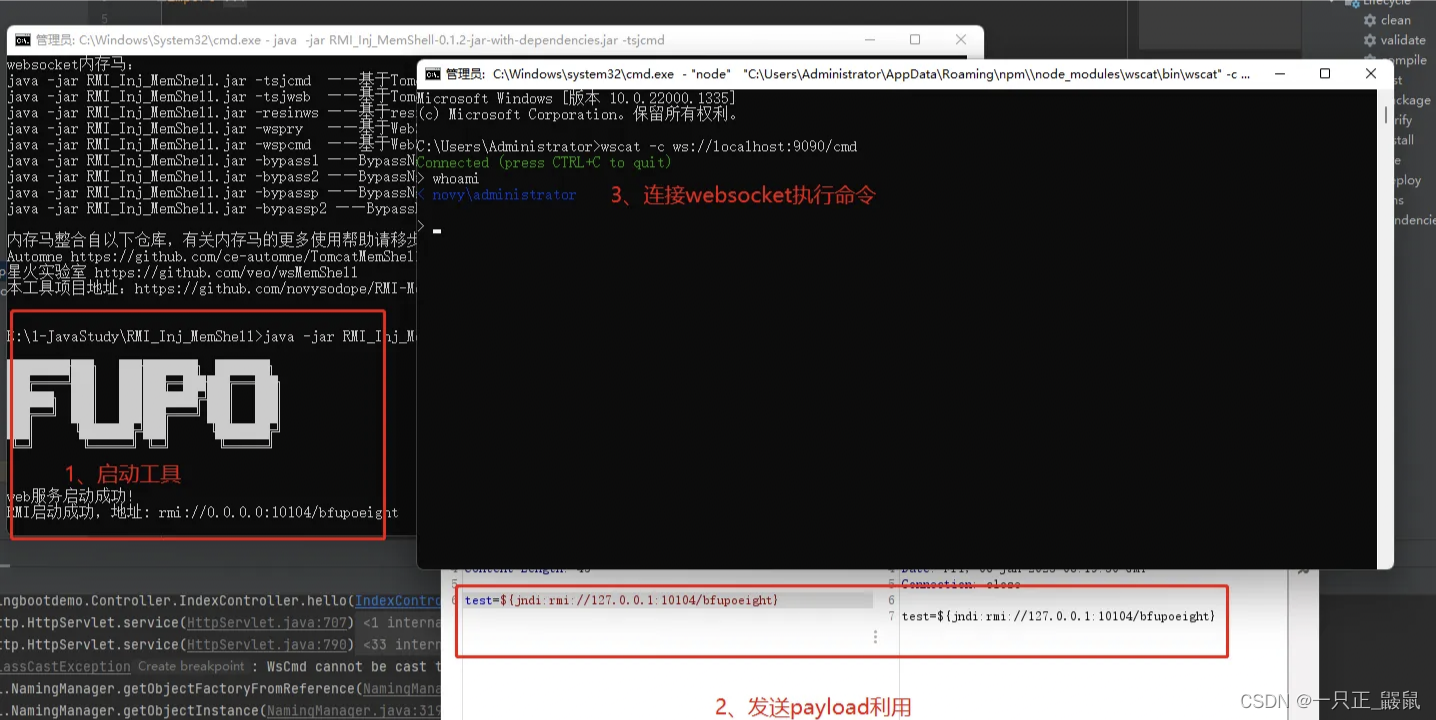Run Maven validate lifecycle goal
The height and width of the screenshot is (720, 1436).
1403,40
